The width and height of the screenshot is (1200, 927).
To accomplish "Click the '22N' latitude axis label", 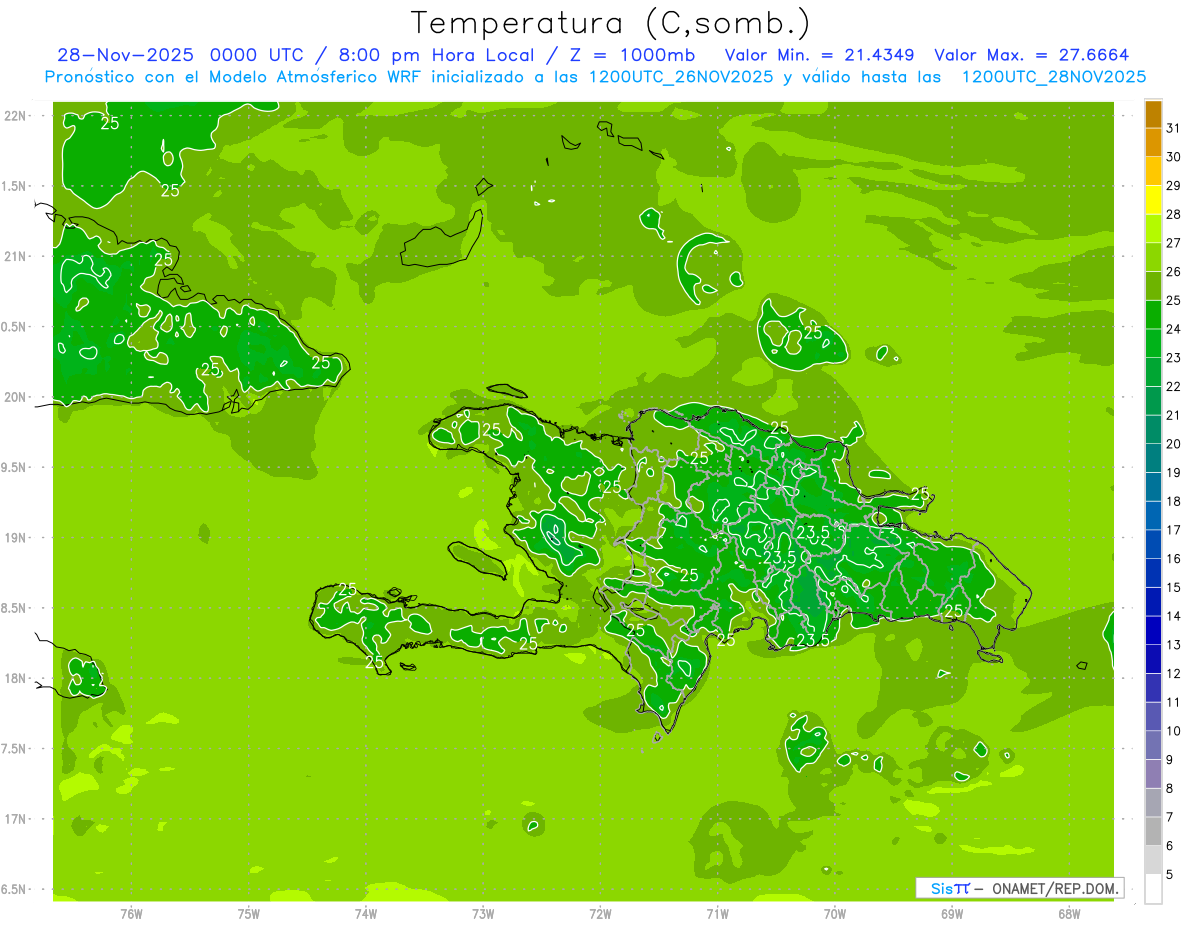I will point(14,115).
